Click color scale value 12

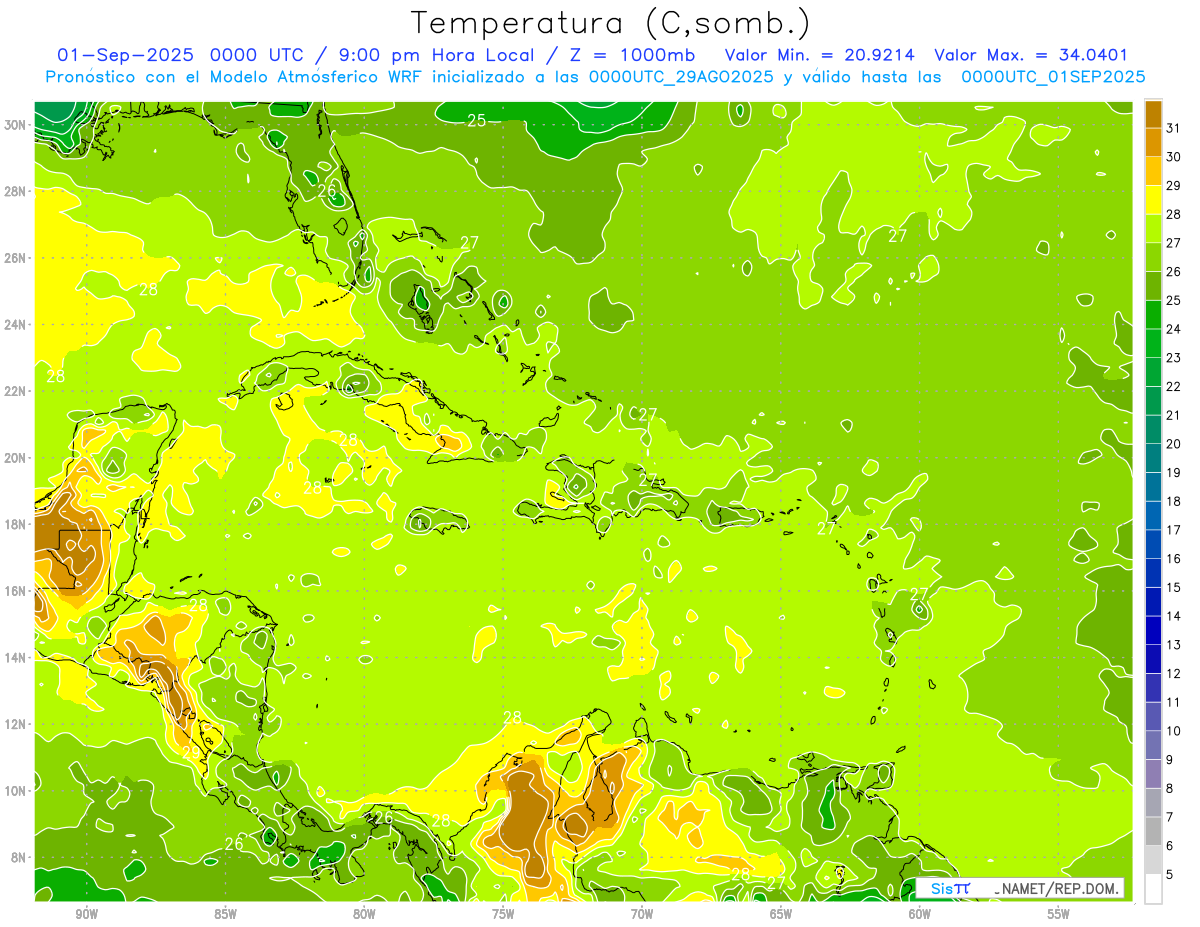pyautogui.click(x=1174, y=674)
